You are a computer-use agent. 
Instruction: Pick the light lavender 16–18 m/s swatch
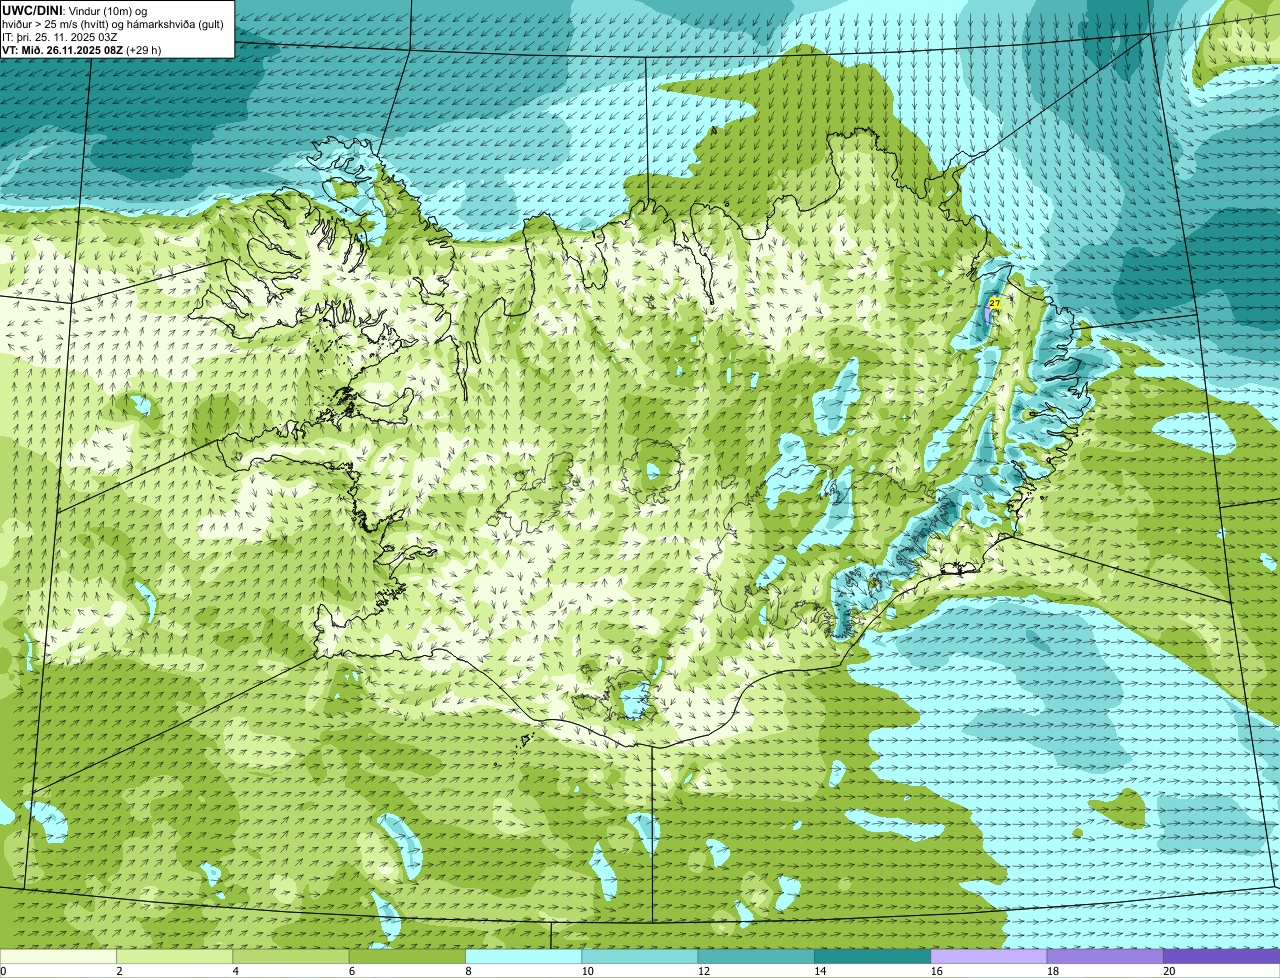989,956
